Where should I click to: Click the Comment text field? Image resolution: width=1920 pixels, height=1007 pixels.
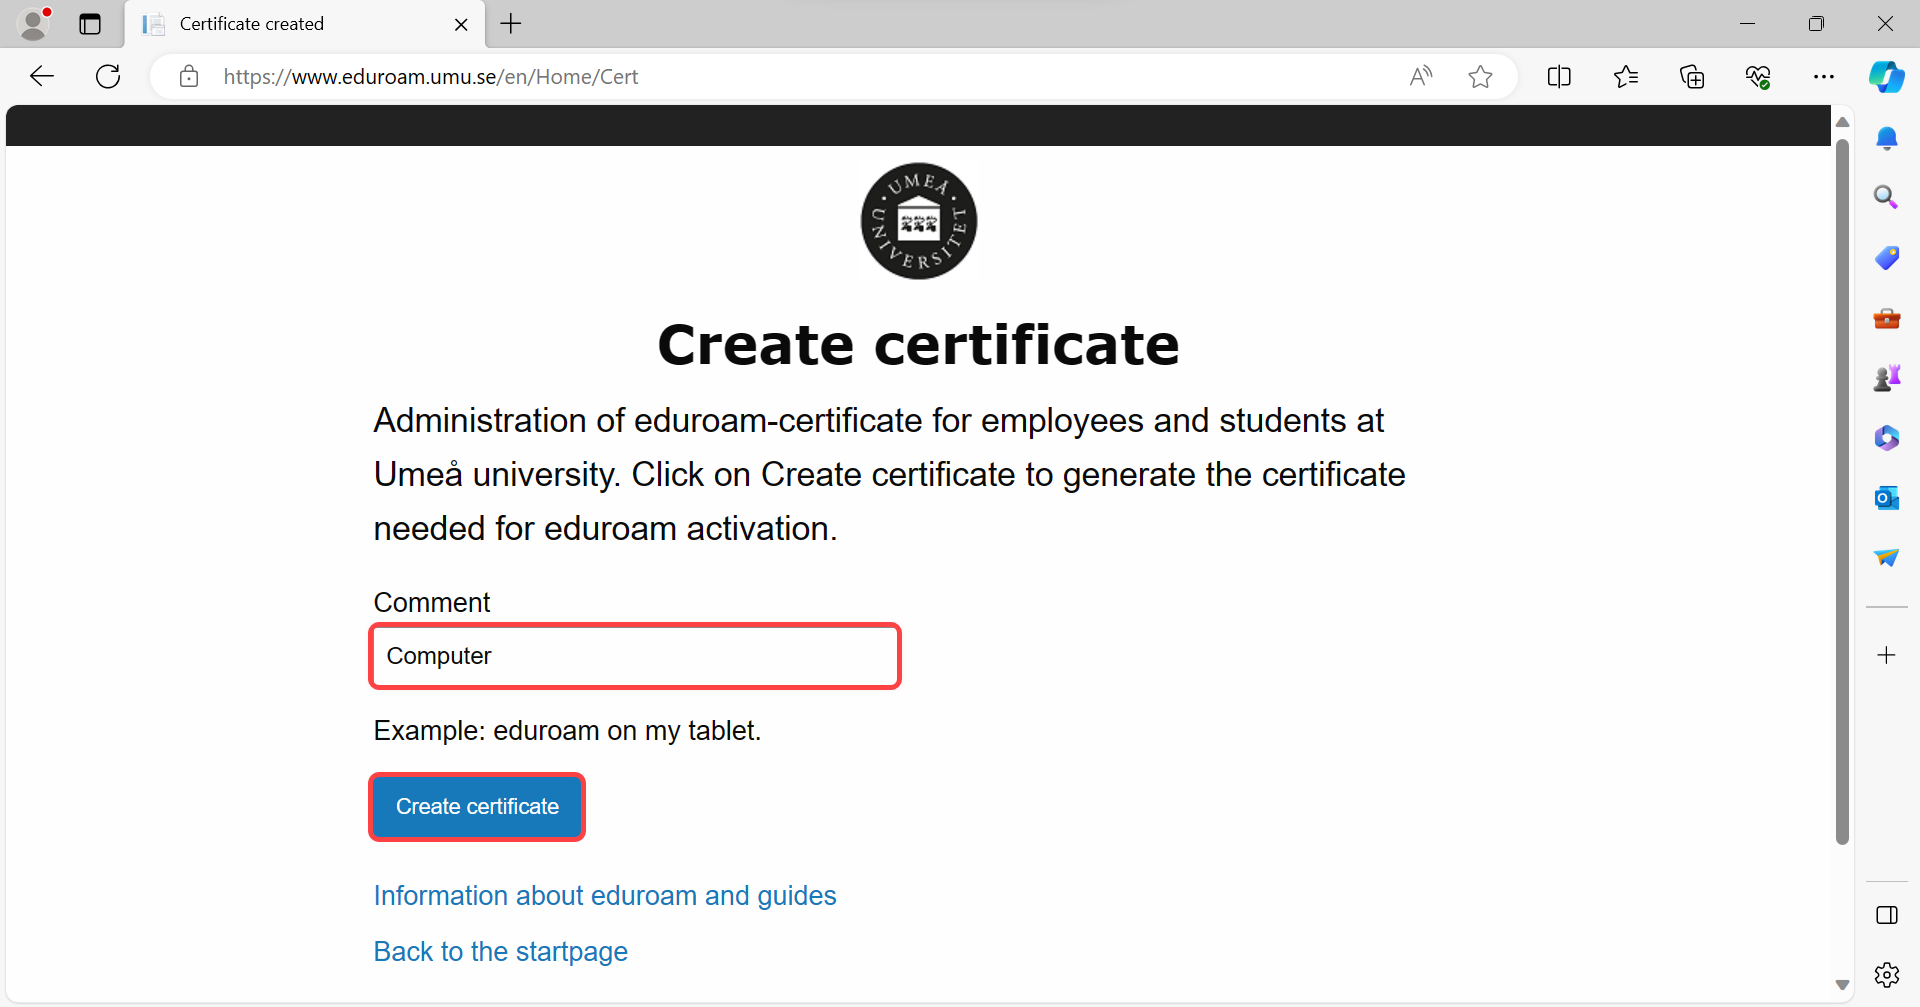pos(635,656)
